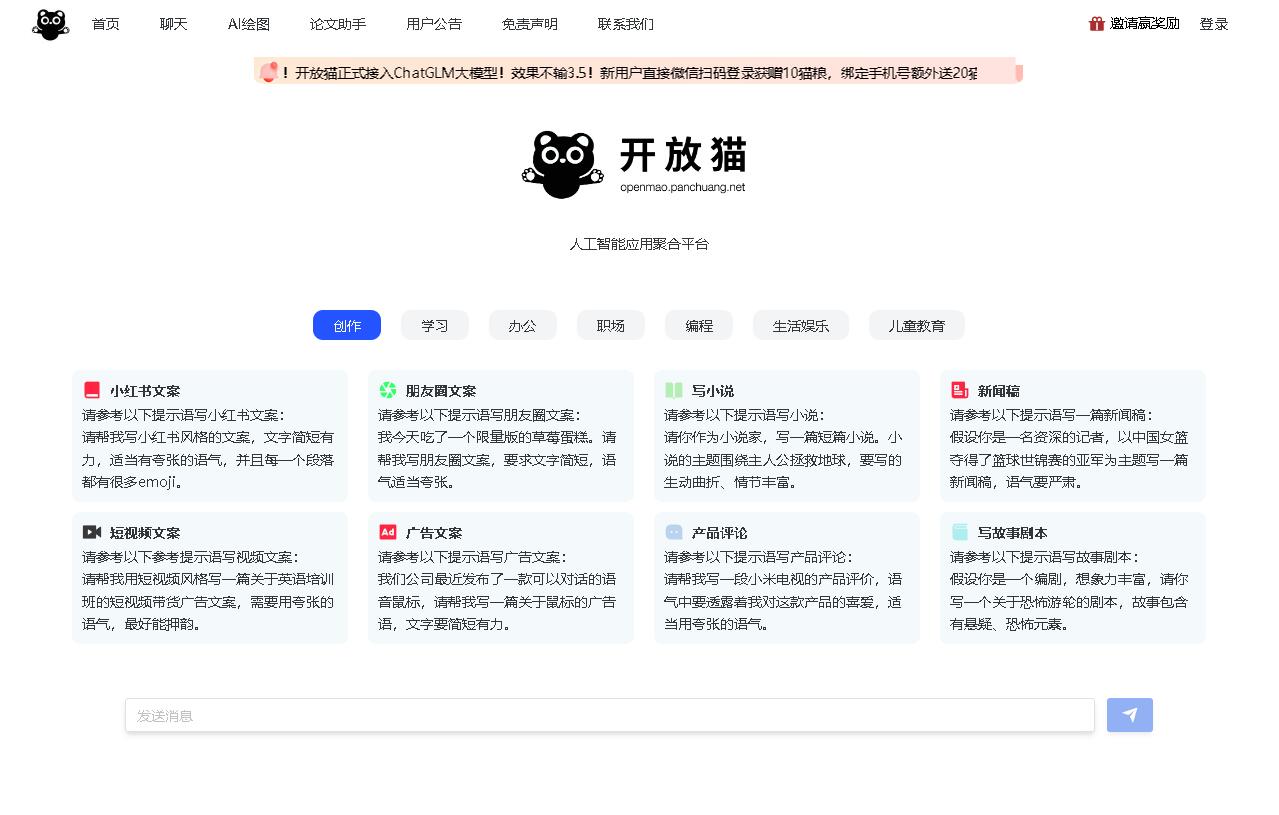Image resolution: width=1279 pixels, height=815 pixels.
Task: Switch to the 办公 category tab
Action: 523,325
